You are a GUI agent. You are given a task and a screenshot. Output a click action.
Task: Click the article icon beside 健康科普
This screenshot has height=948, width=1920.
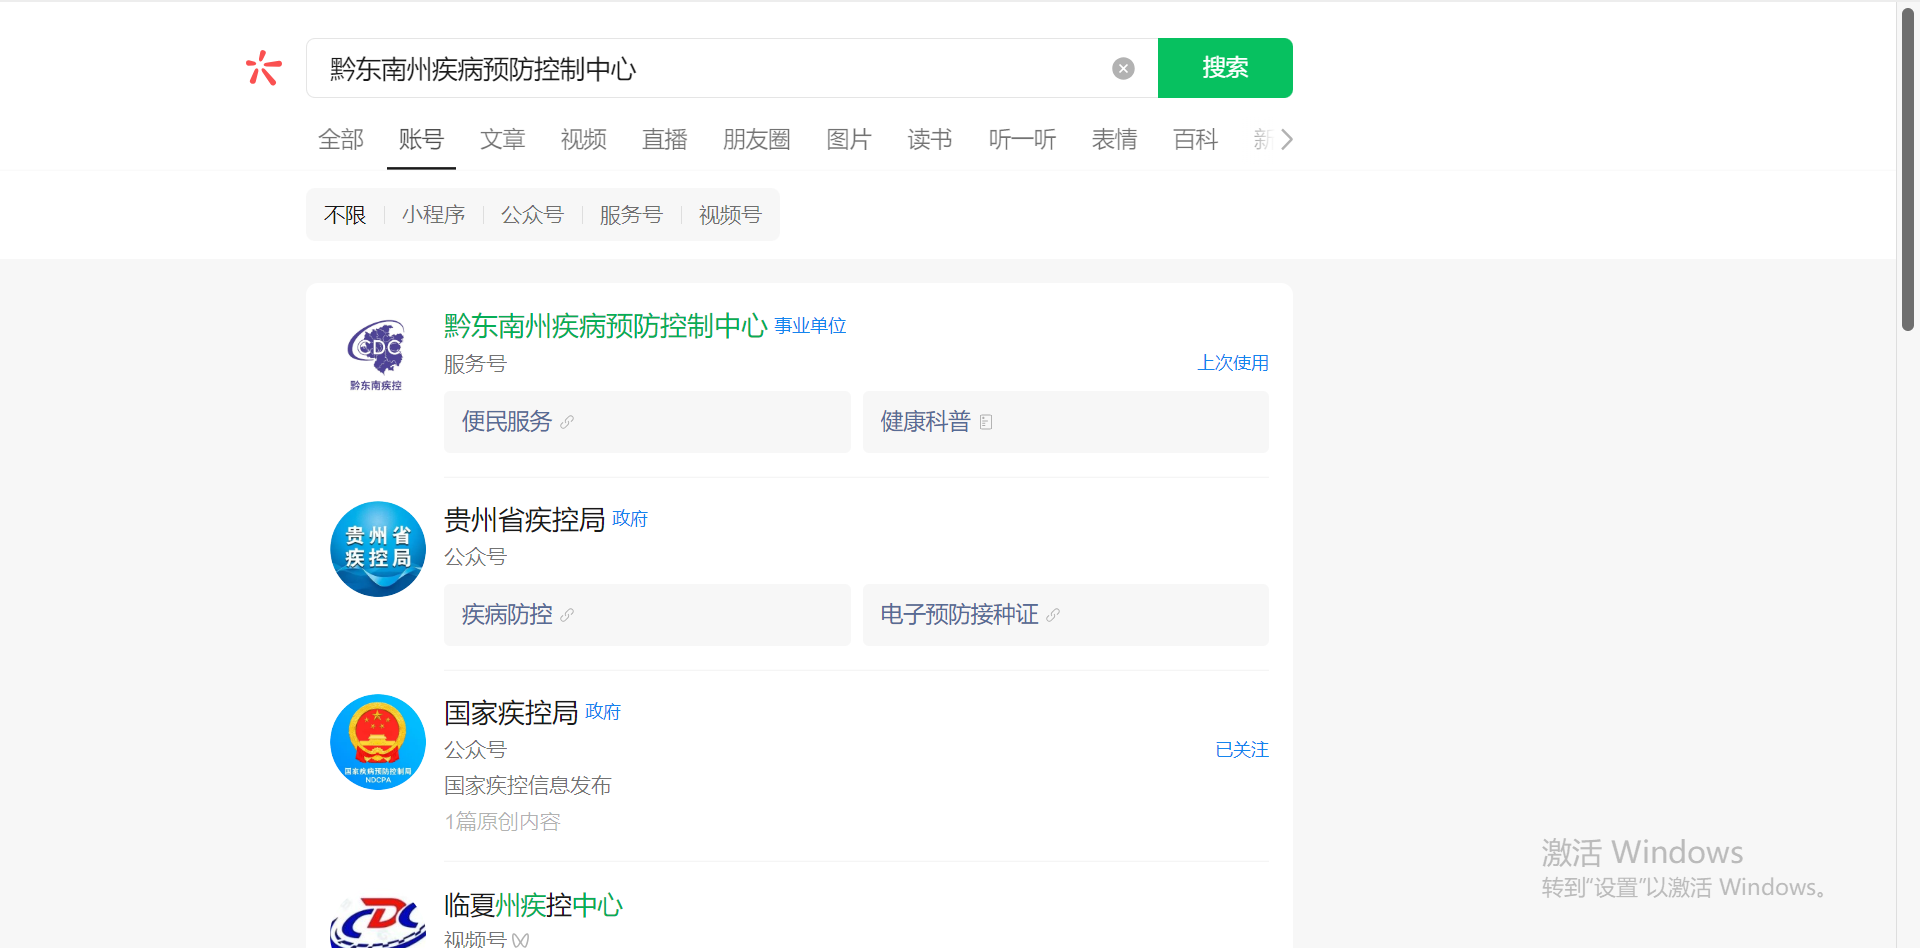point(986,422)
